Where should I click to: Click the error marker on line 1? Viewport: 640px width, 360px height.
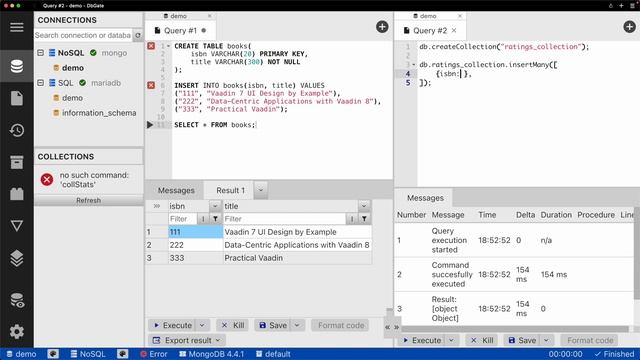151,46
